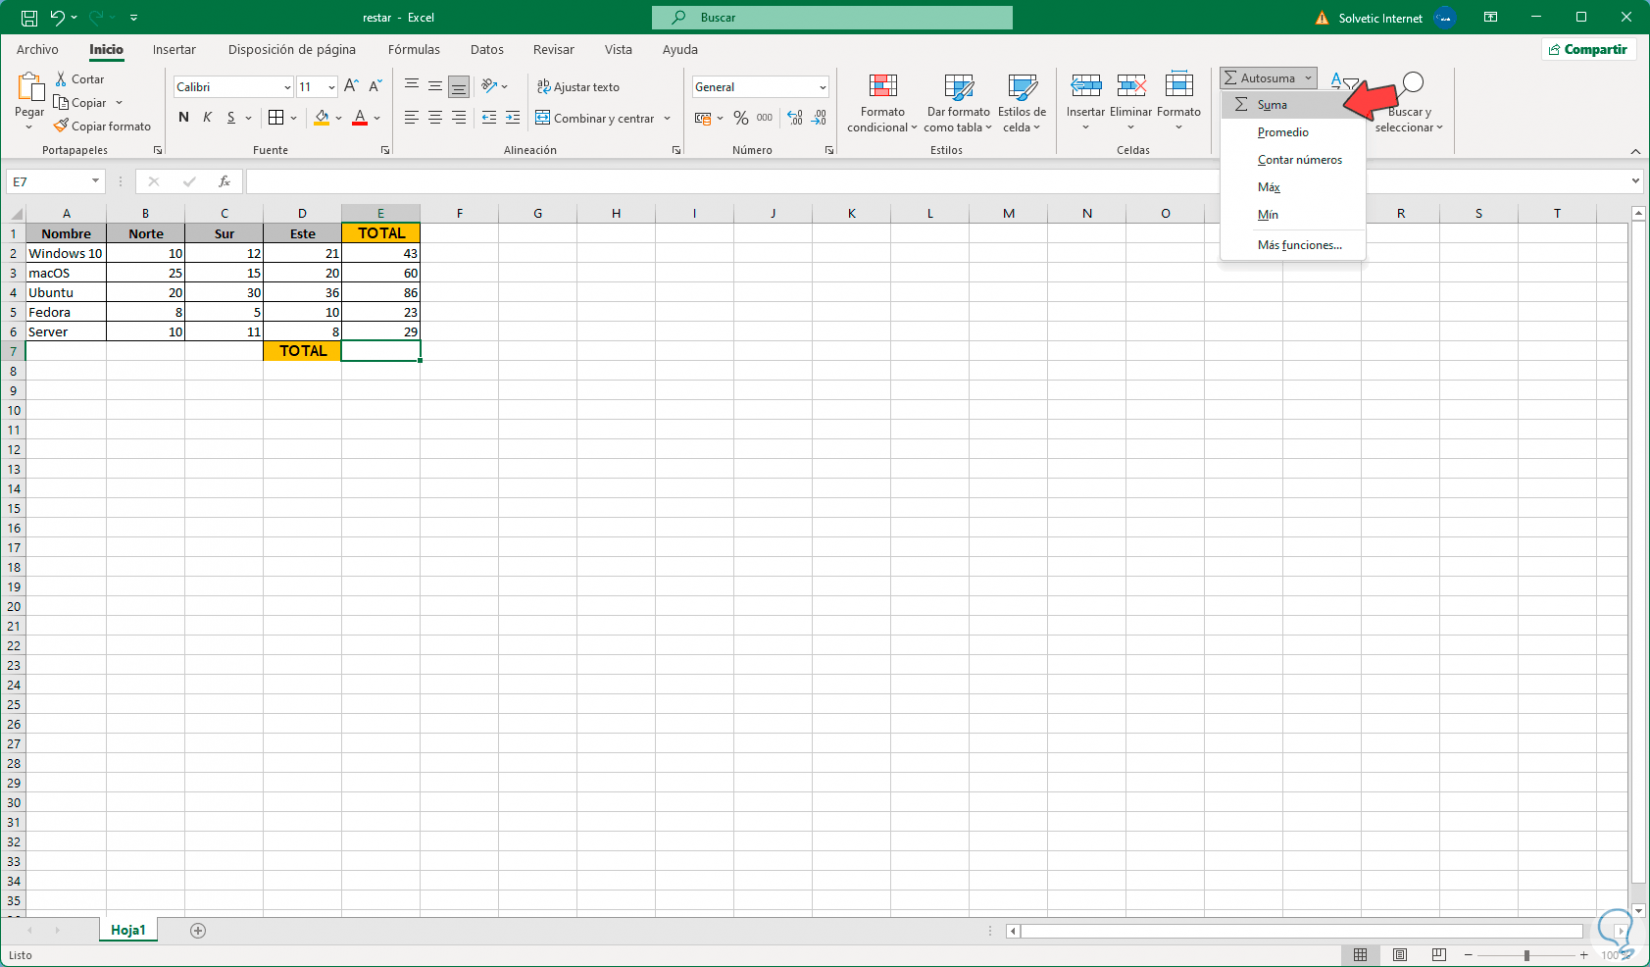Click the red font color swatch
The image size is (1650, 967).
[360, 118]
